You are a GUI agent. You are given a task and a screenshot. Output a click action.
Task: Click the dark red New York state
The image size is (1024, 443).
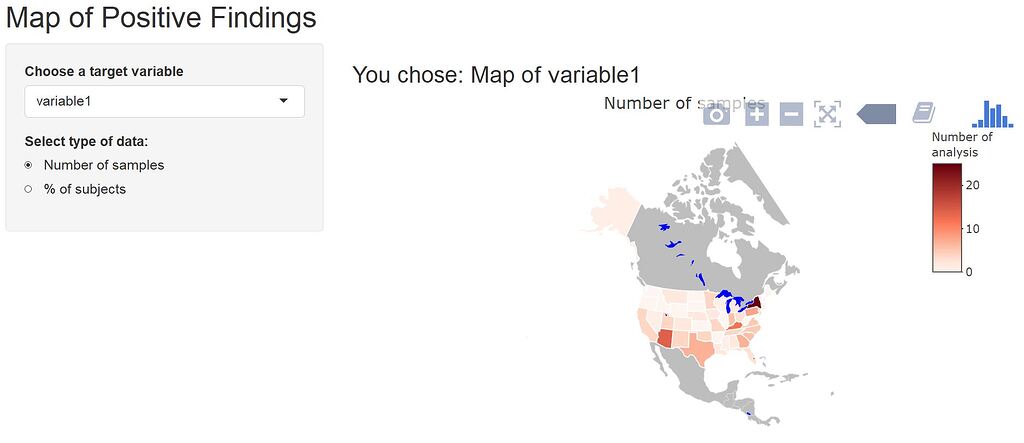click(x=753, y=303)
